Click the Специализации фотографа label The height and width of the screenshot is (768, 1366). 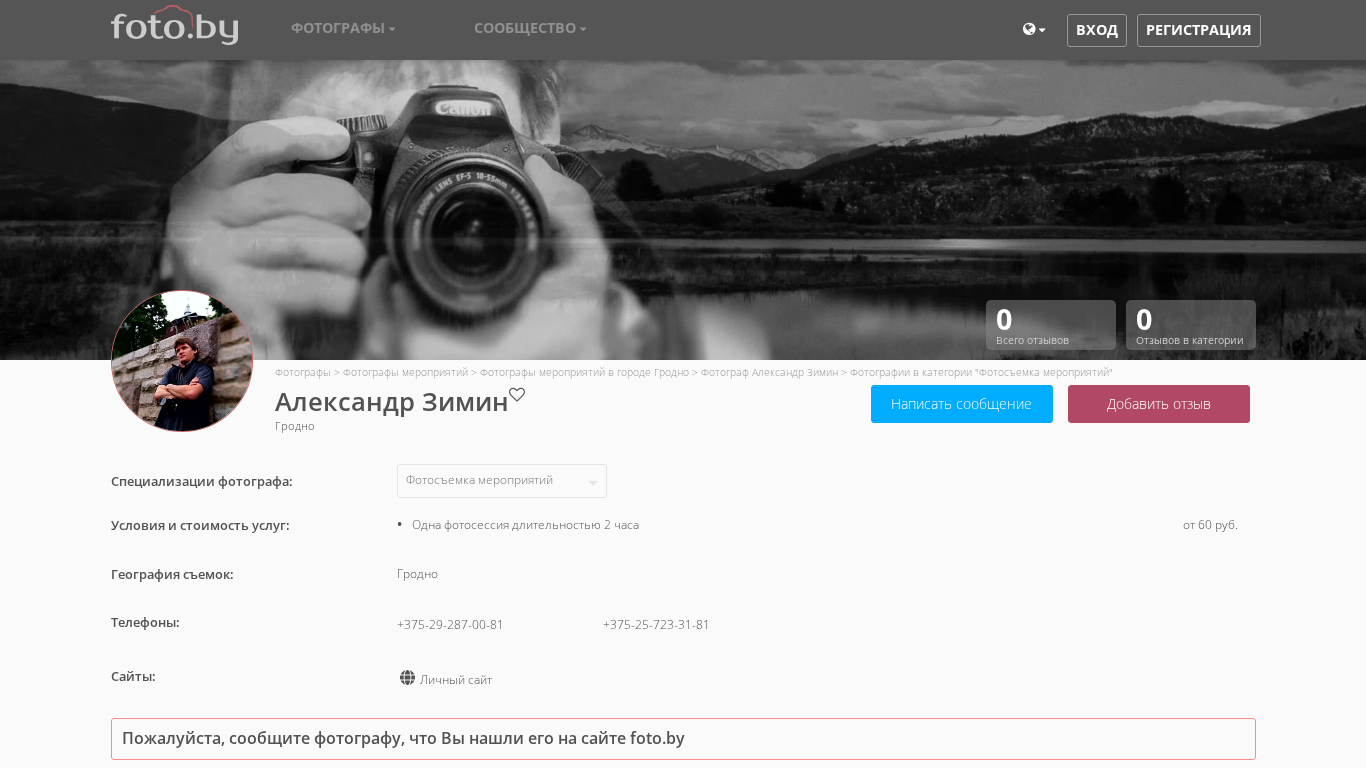pos(202,482)
